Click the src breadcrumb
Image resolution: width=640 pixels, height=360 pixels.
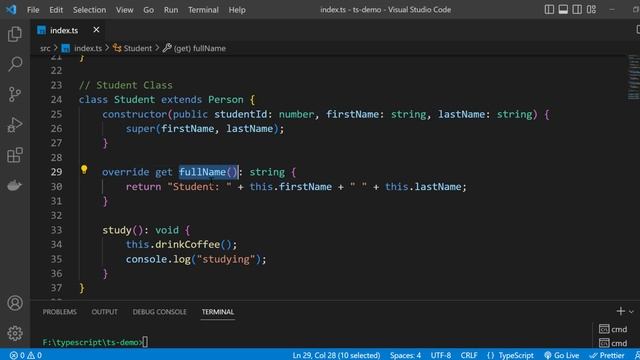point(45,48)
